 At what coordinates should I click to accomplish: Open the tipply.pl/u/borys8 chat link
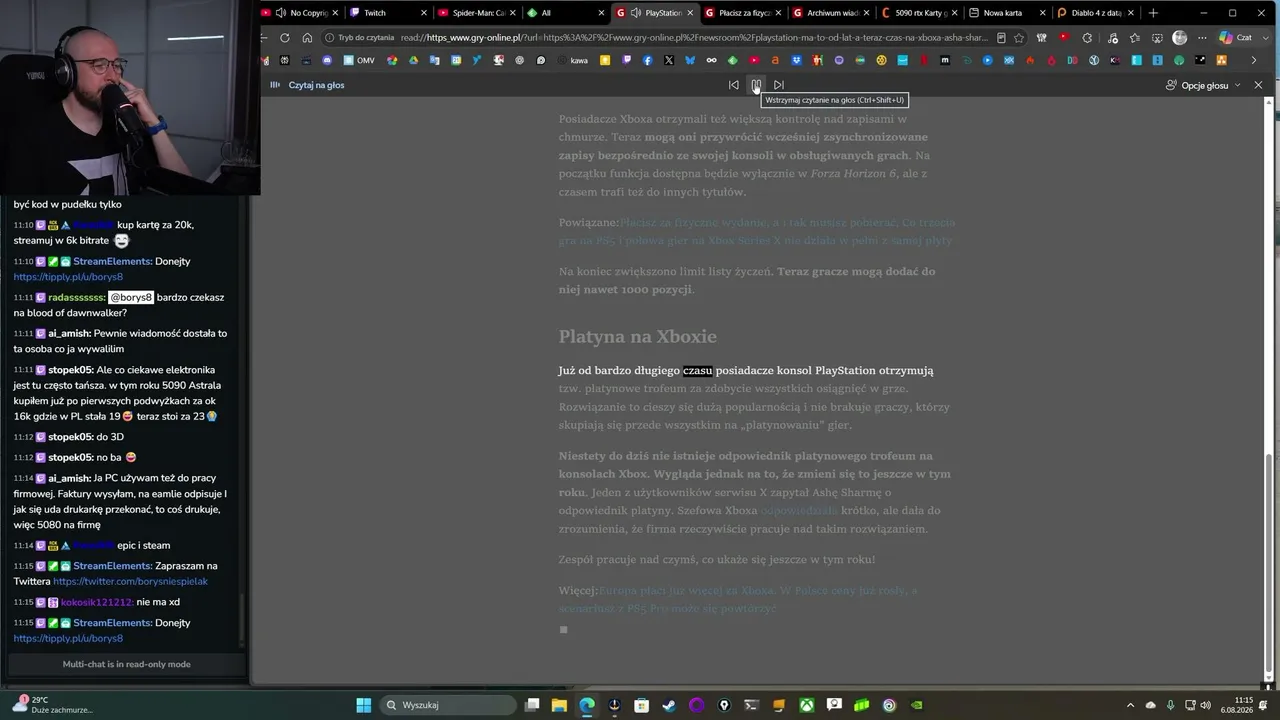point(68,277)
